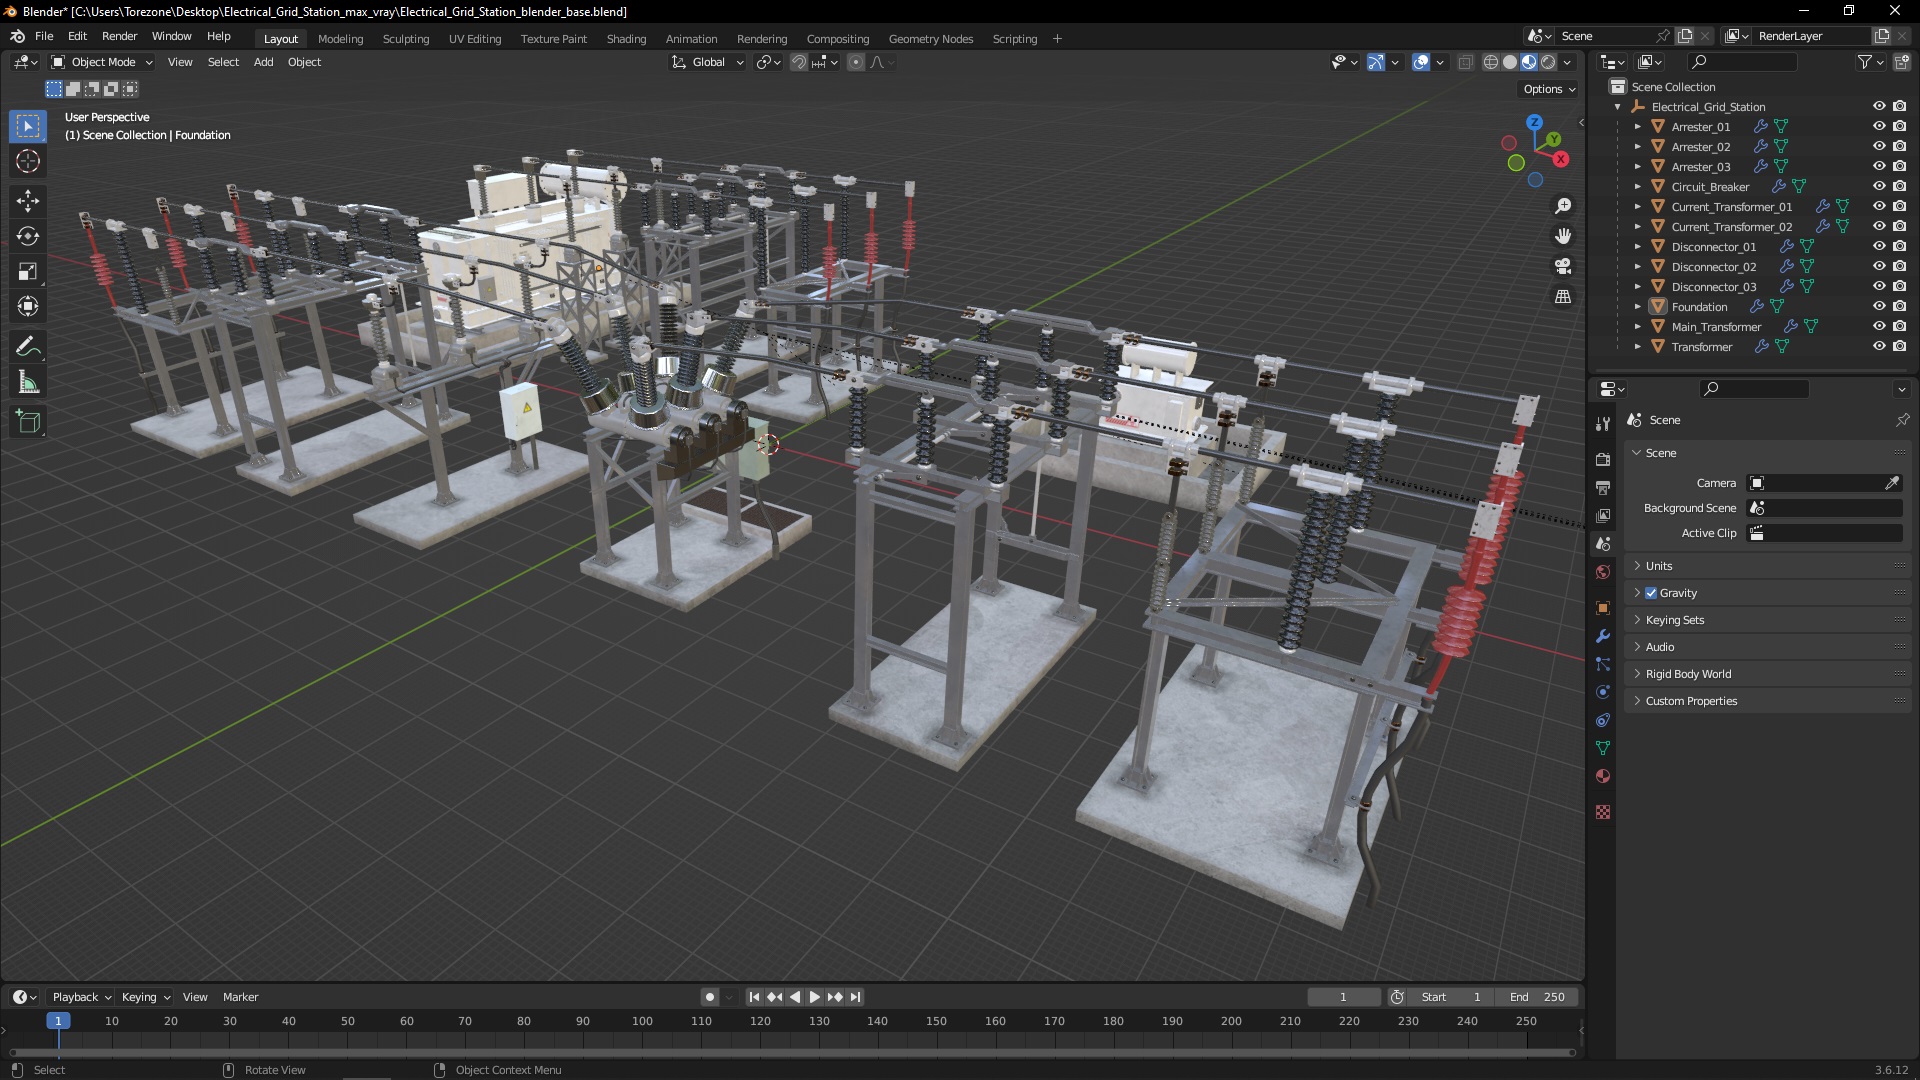Activate the Move tool

[x=28, y=201]
